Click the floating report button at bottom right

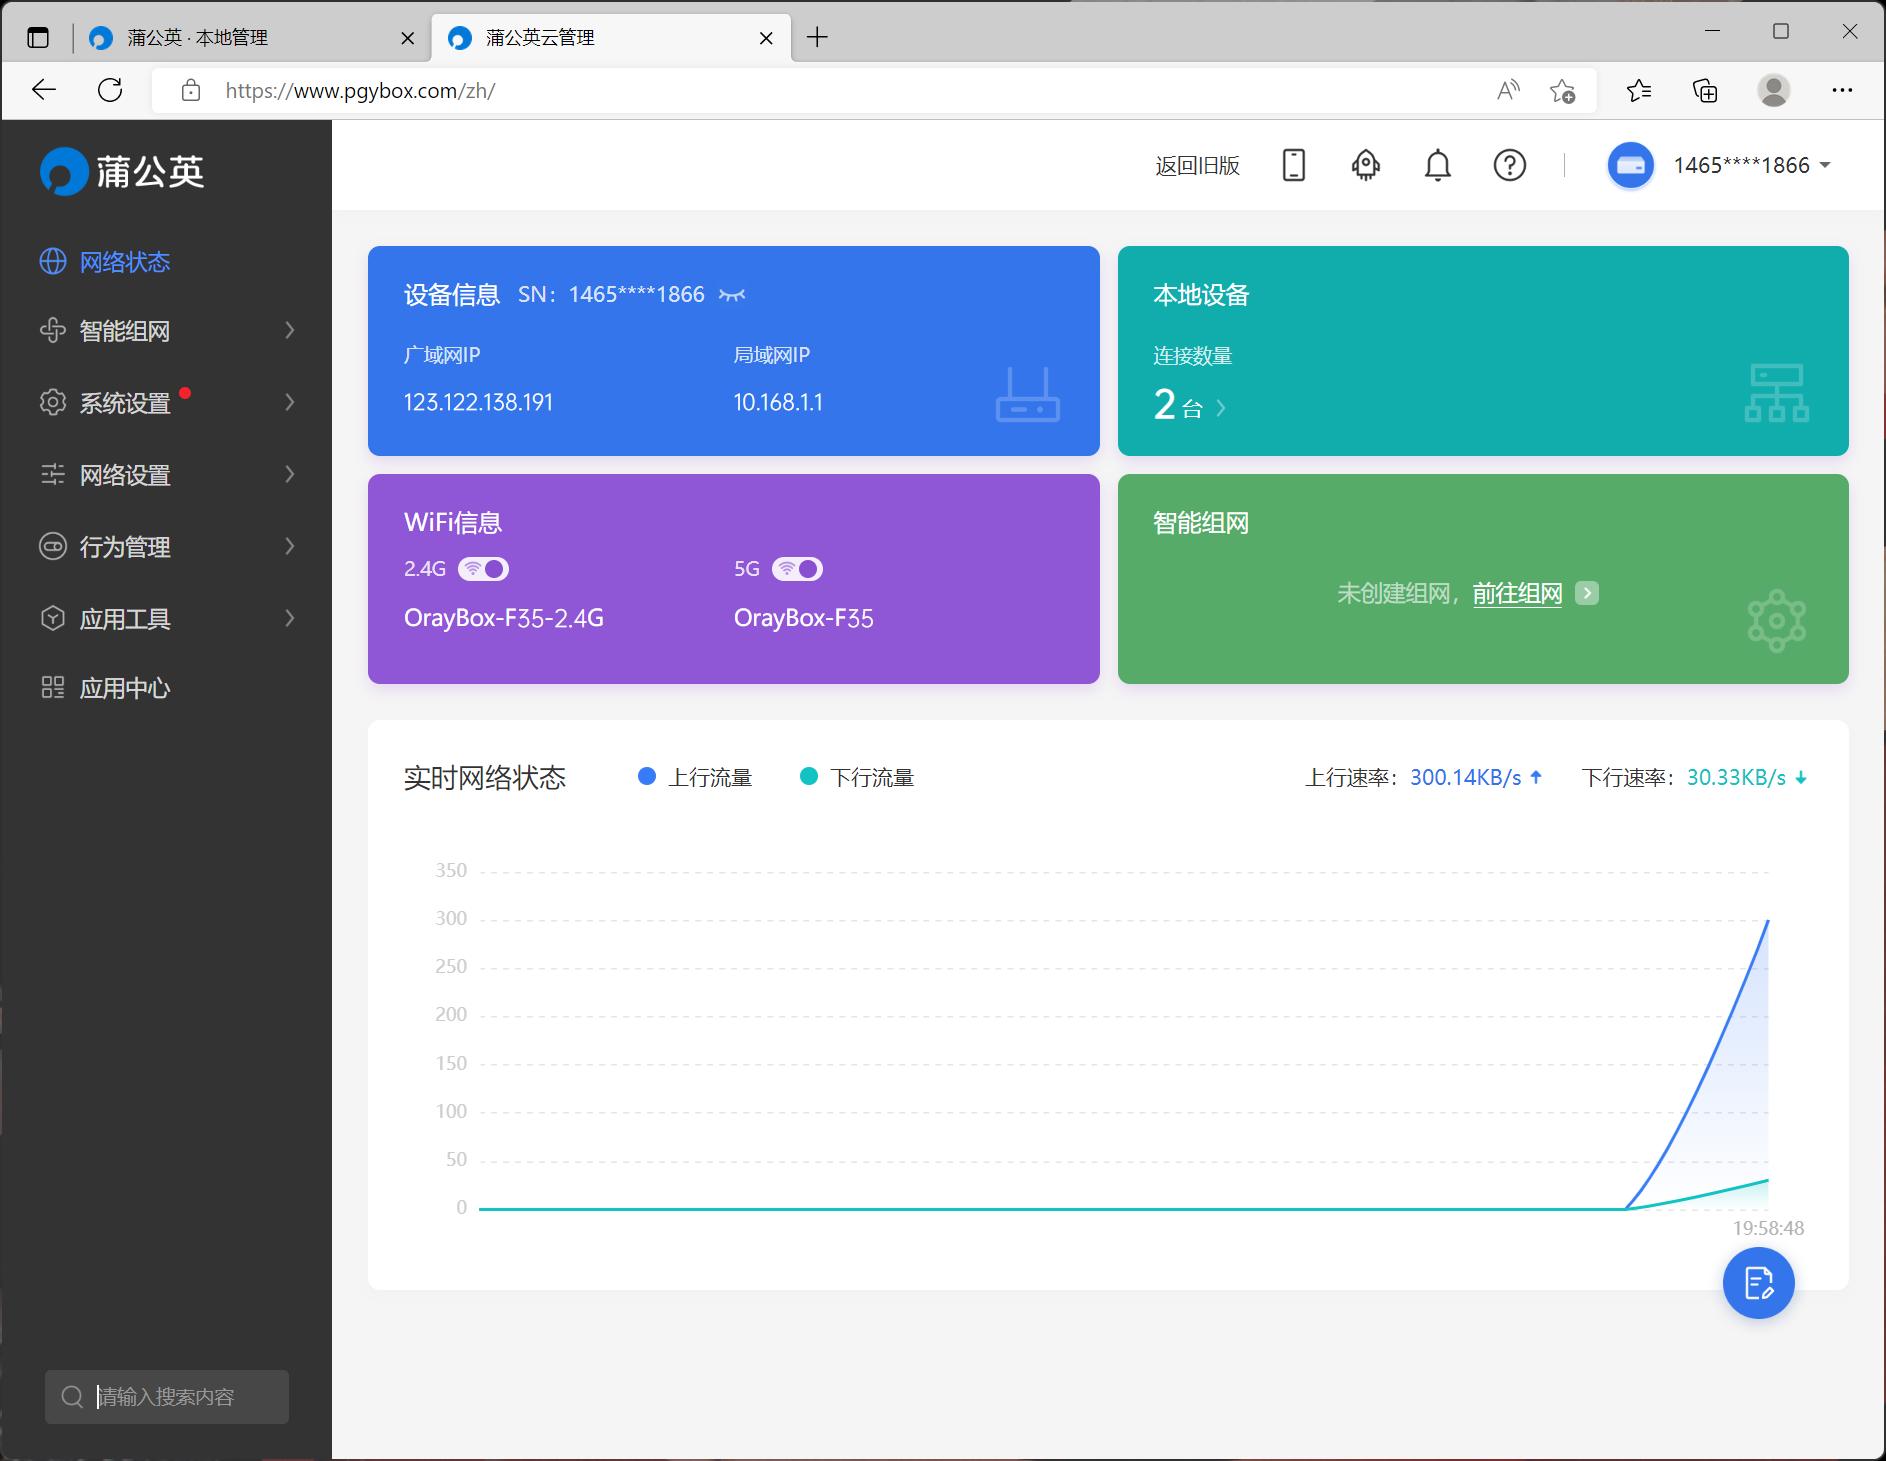[x=1759, y=1283]
